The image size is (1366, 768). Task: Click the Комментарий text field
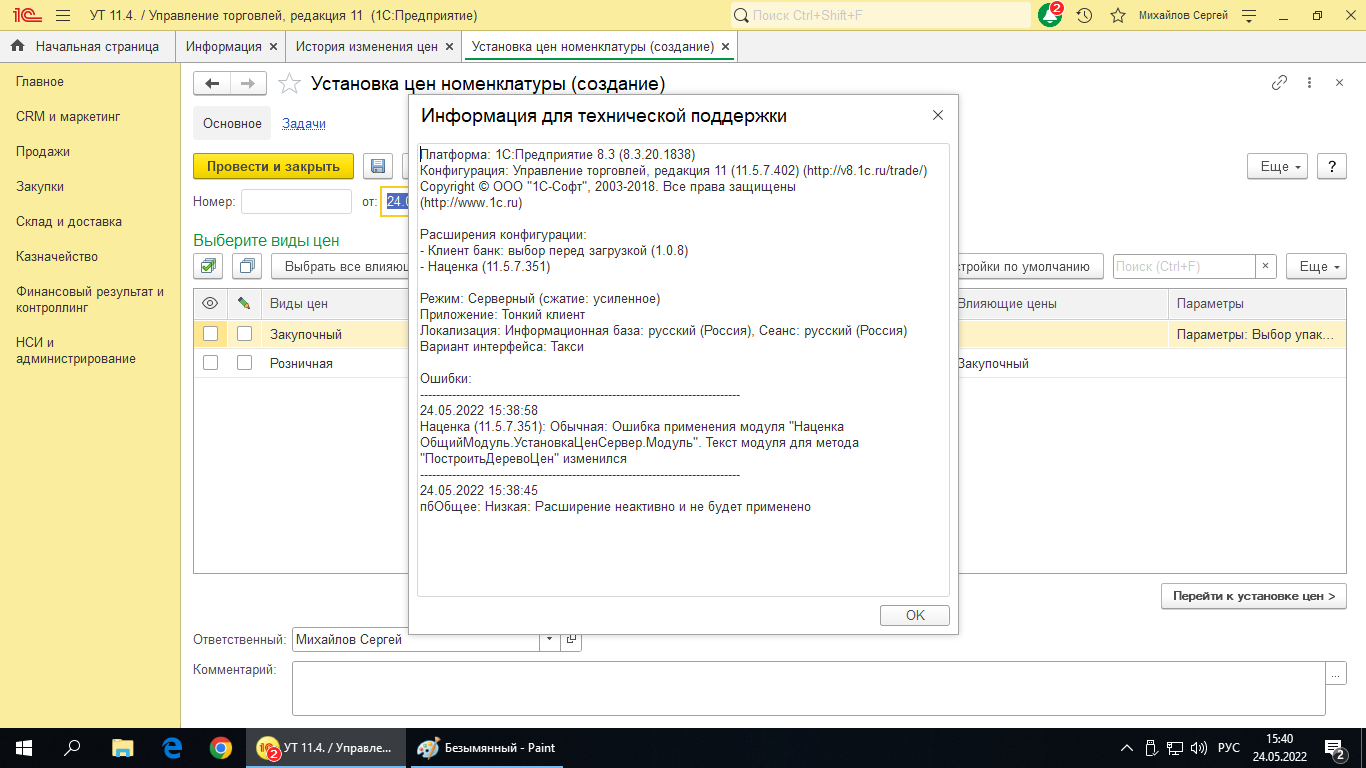(x=809, y=688)
